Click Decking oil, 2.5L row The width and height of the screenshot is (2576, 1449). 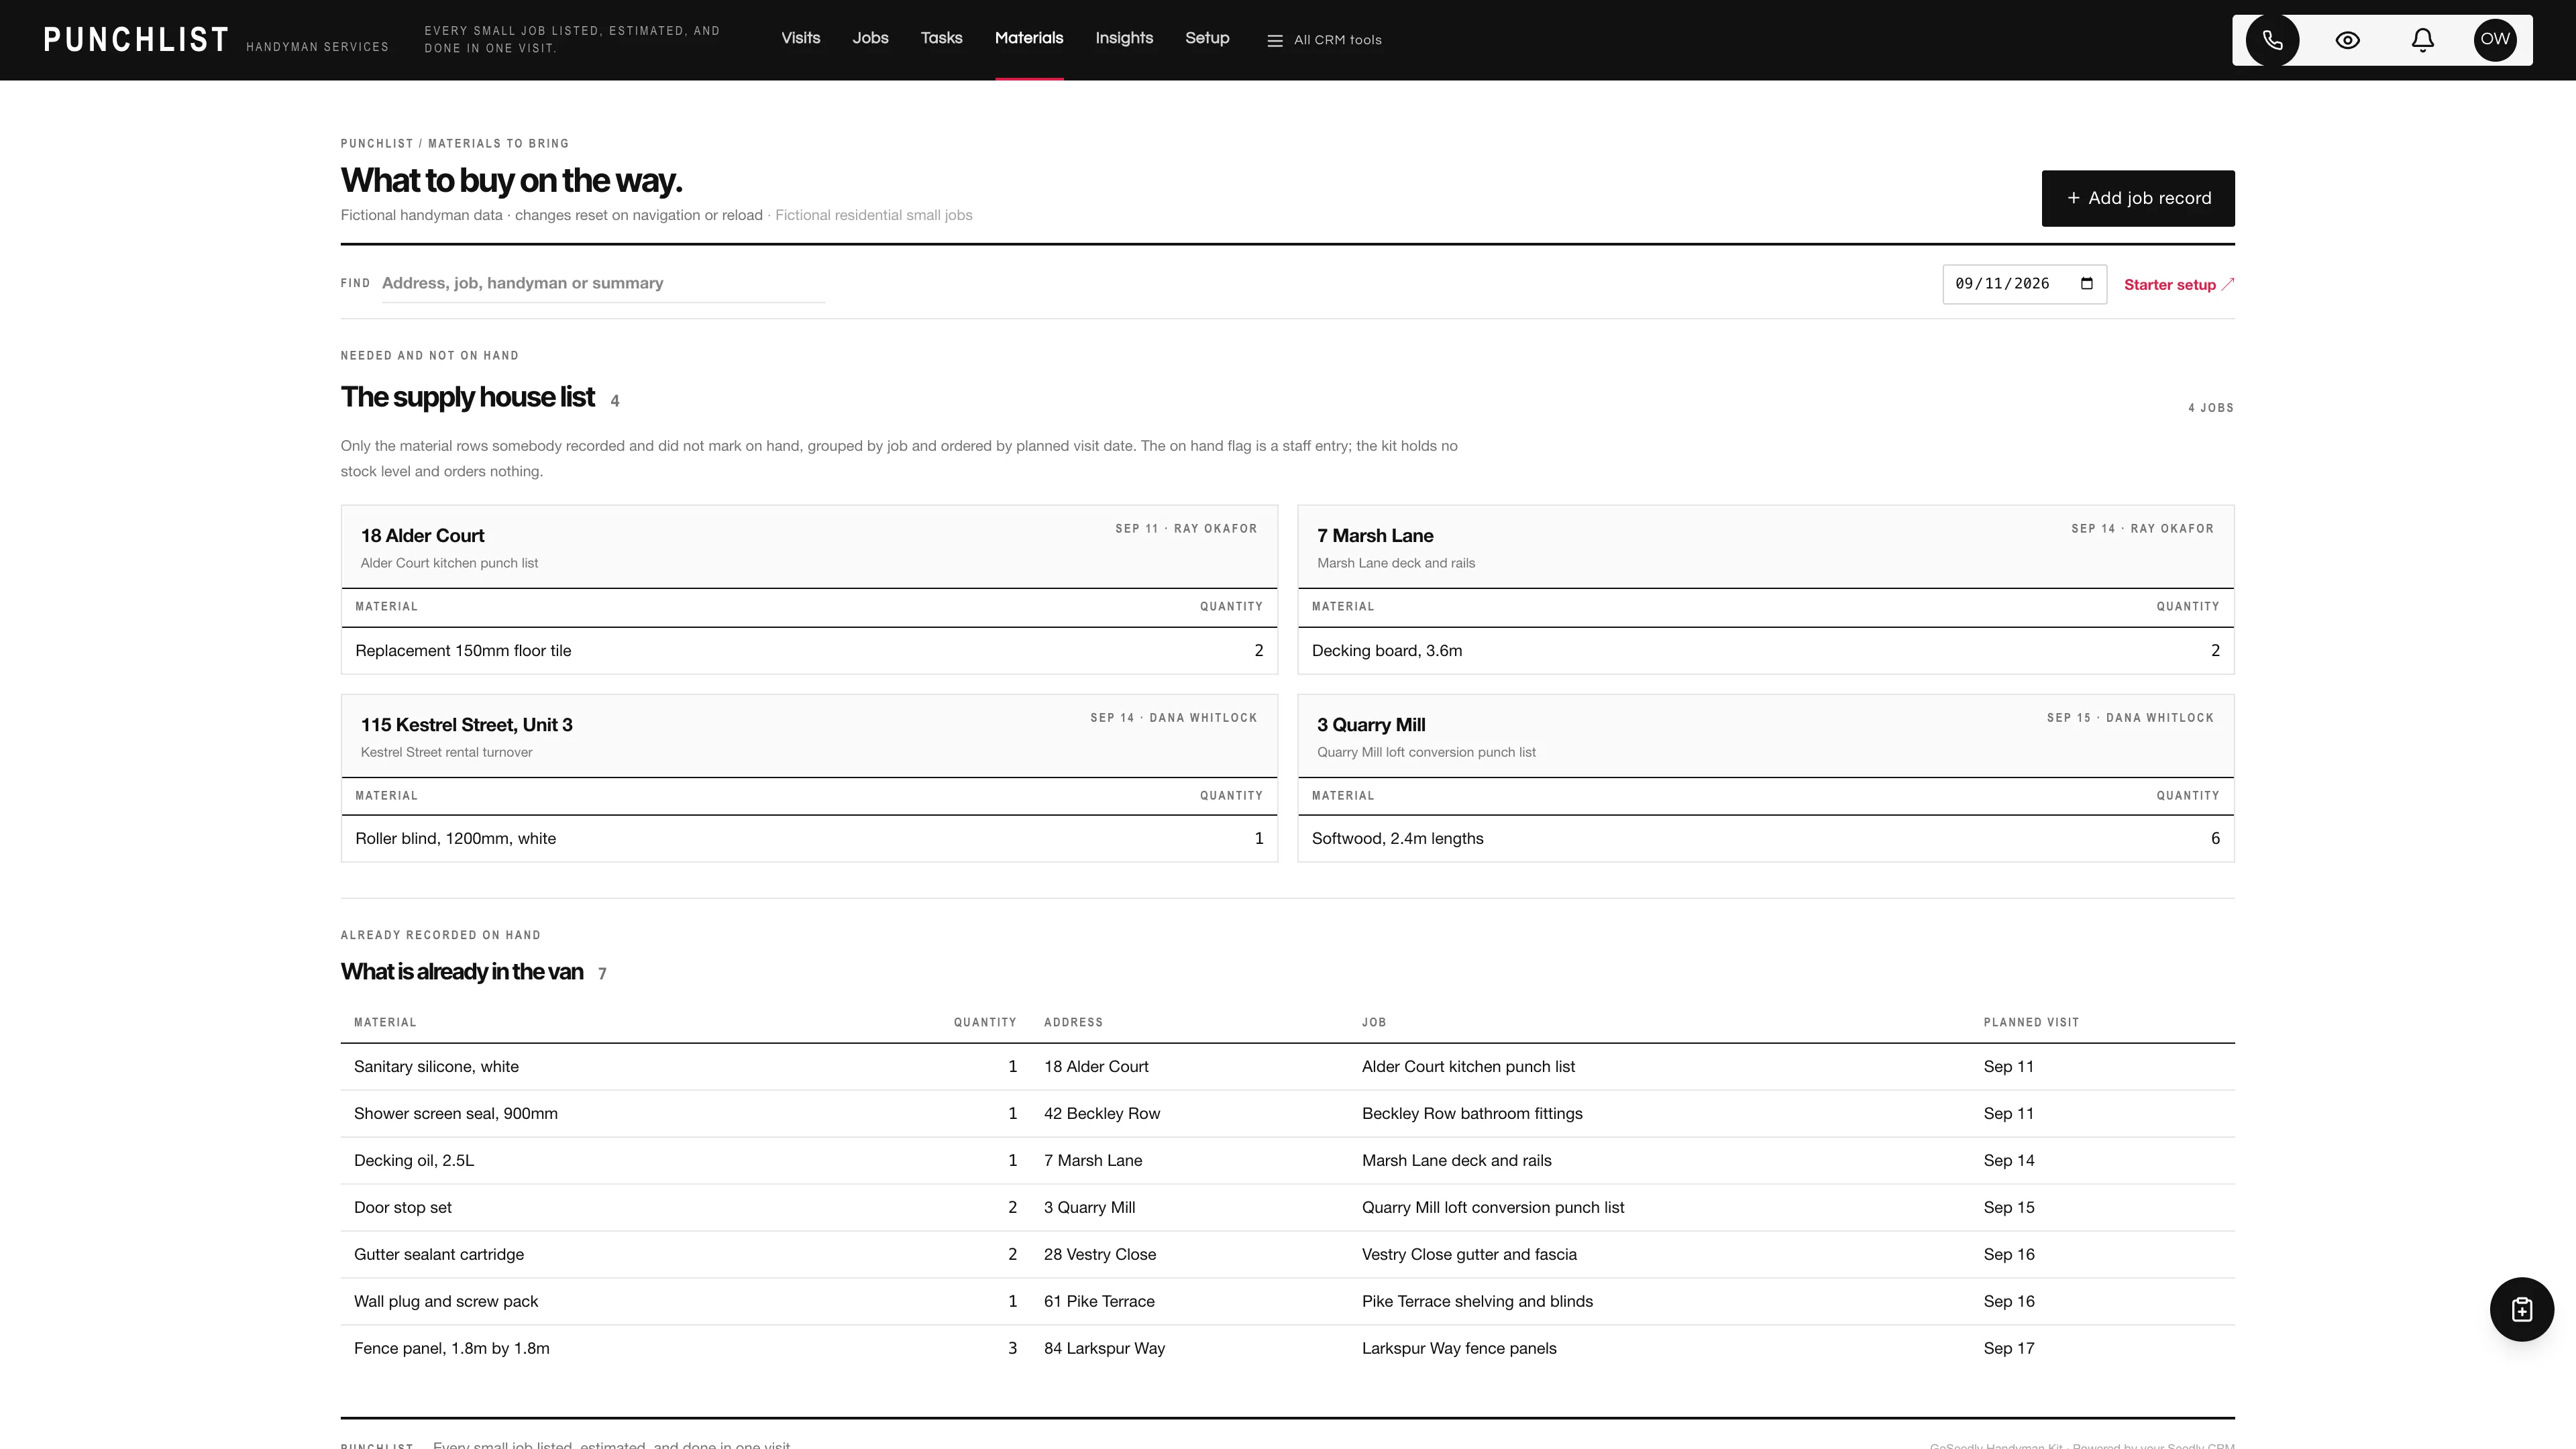pyautogui.click(x=1287, y=1161)
